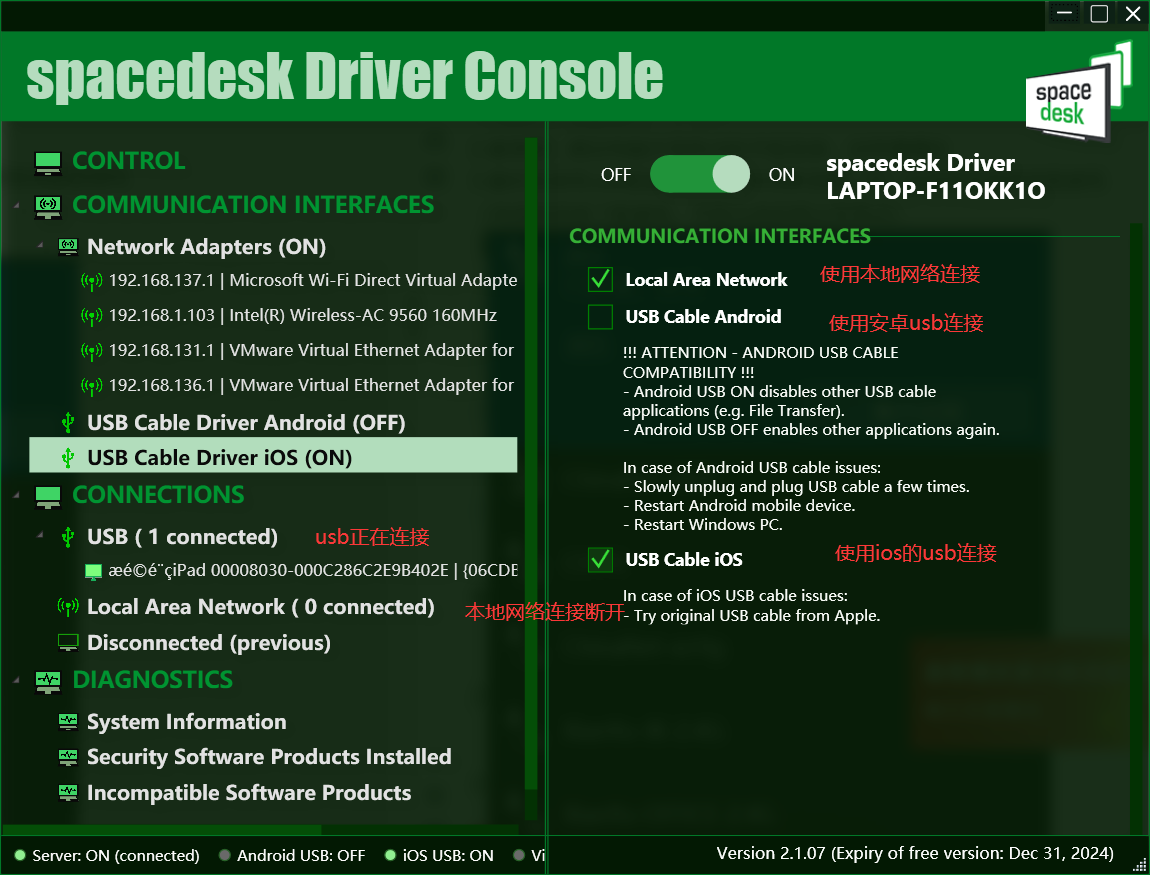The image size is (1150, 875).
Task: Select Network Adapters (ON) item
Action: click(206, 247)
